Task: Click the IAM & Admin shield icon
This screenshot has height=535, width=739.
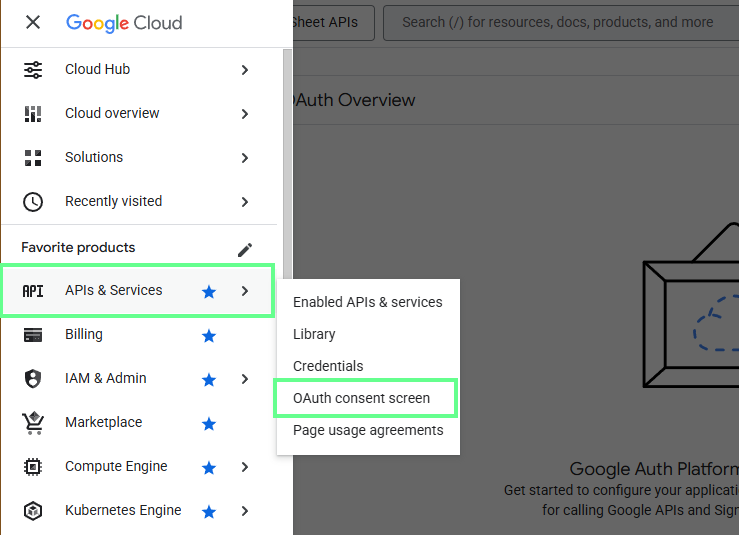Action: click(33, 379)
